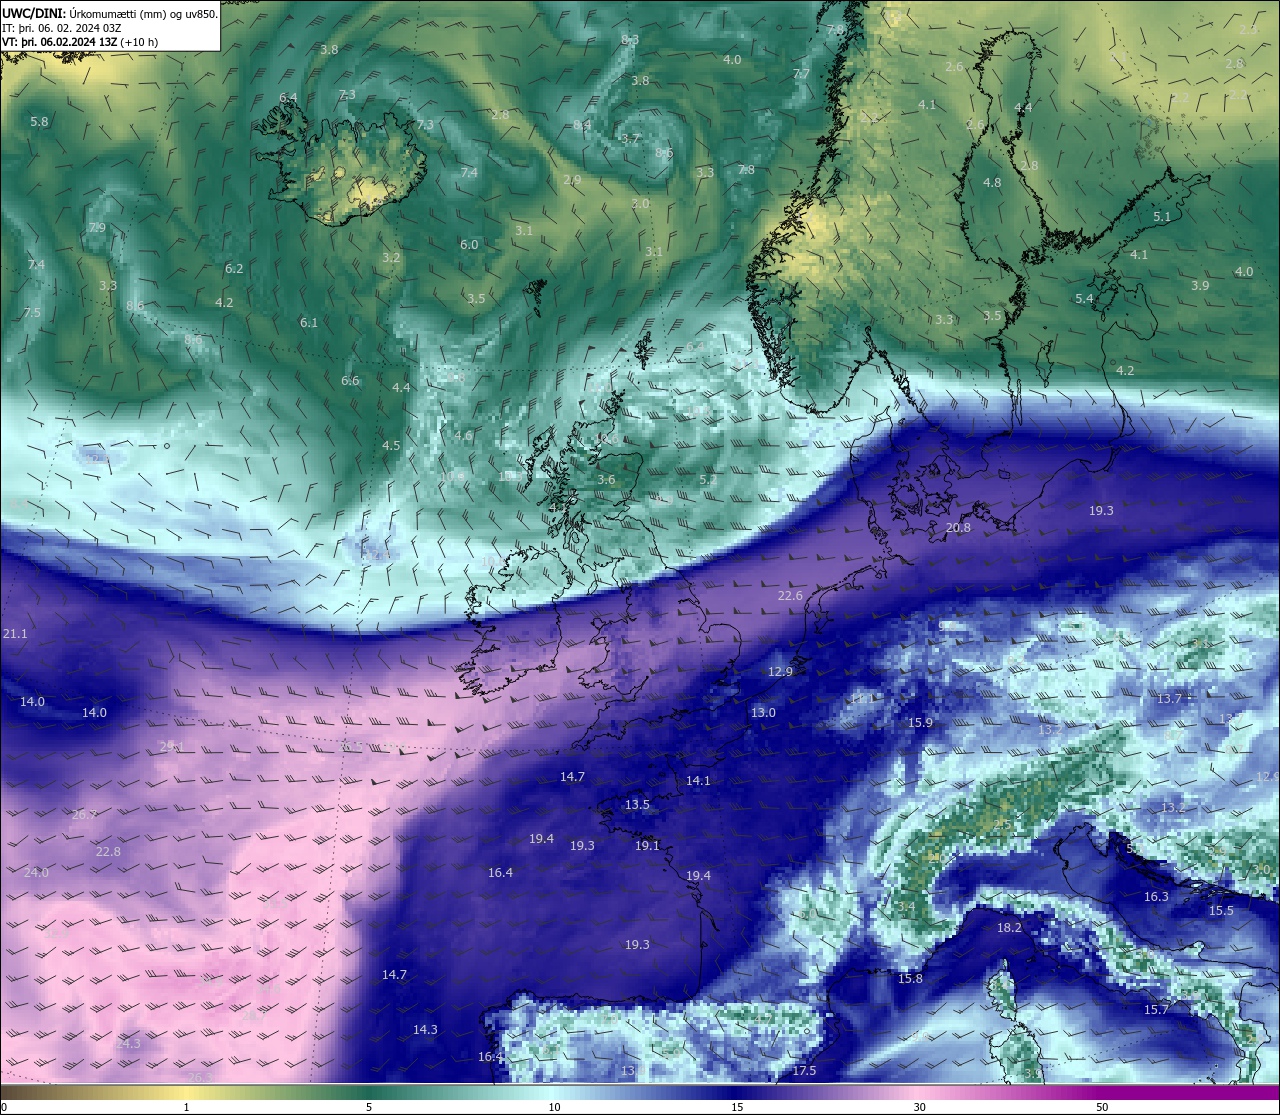Click the 30 tick on the color scale

click(x=919, y=1107)
